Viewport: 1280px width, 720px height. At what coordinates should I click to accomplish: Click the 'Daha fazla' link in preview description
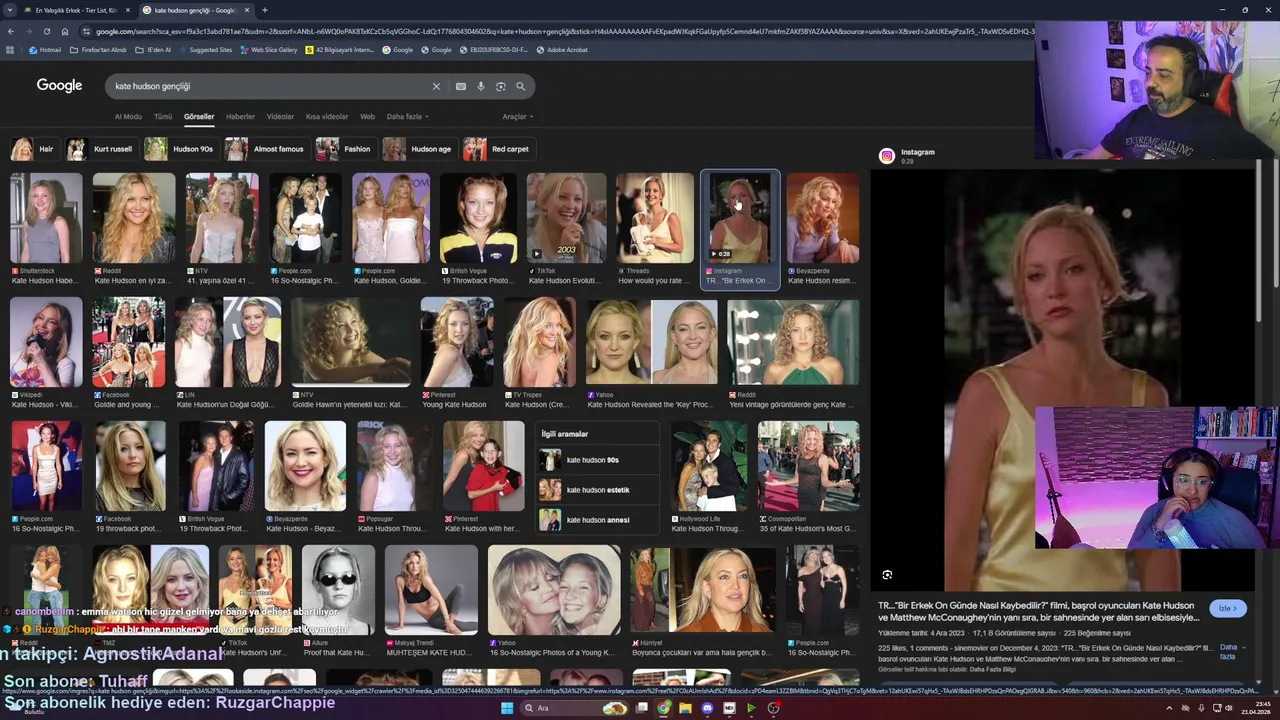[1228, 651]
